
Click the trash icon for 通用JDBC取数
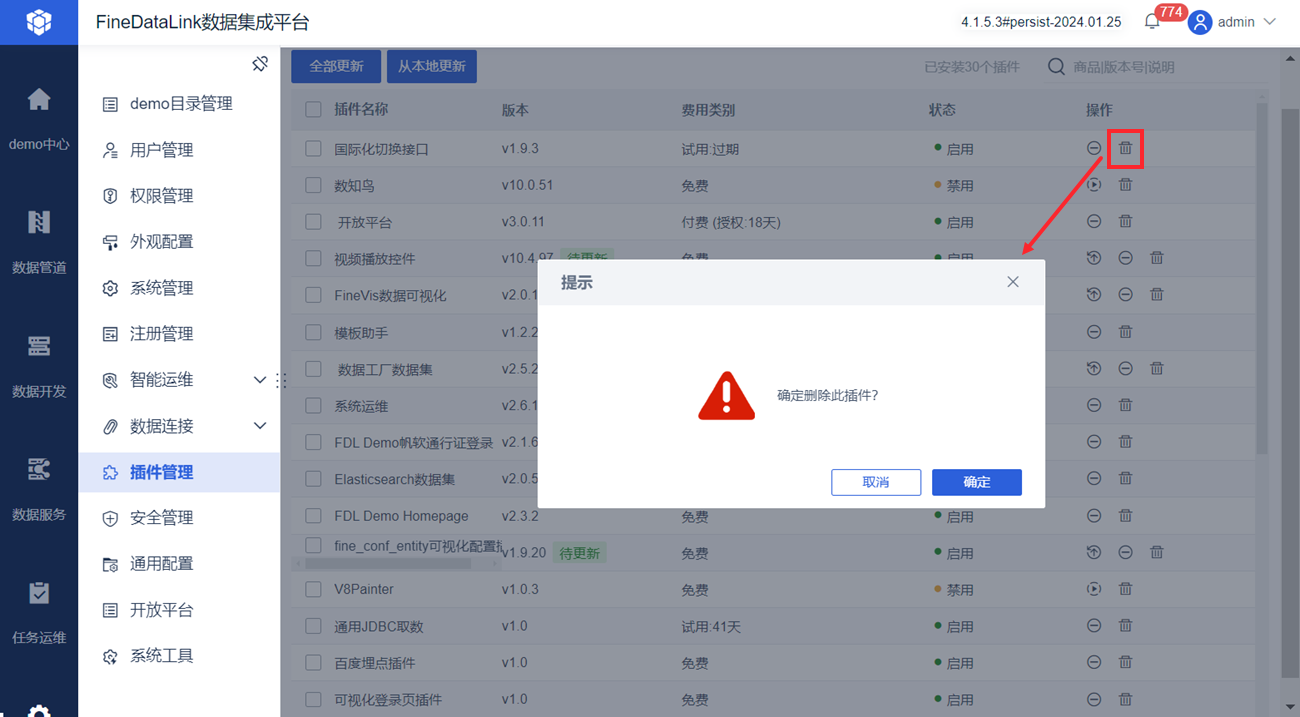tap(1125, 626)
